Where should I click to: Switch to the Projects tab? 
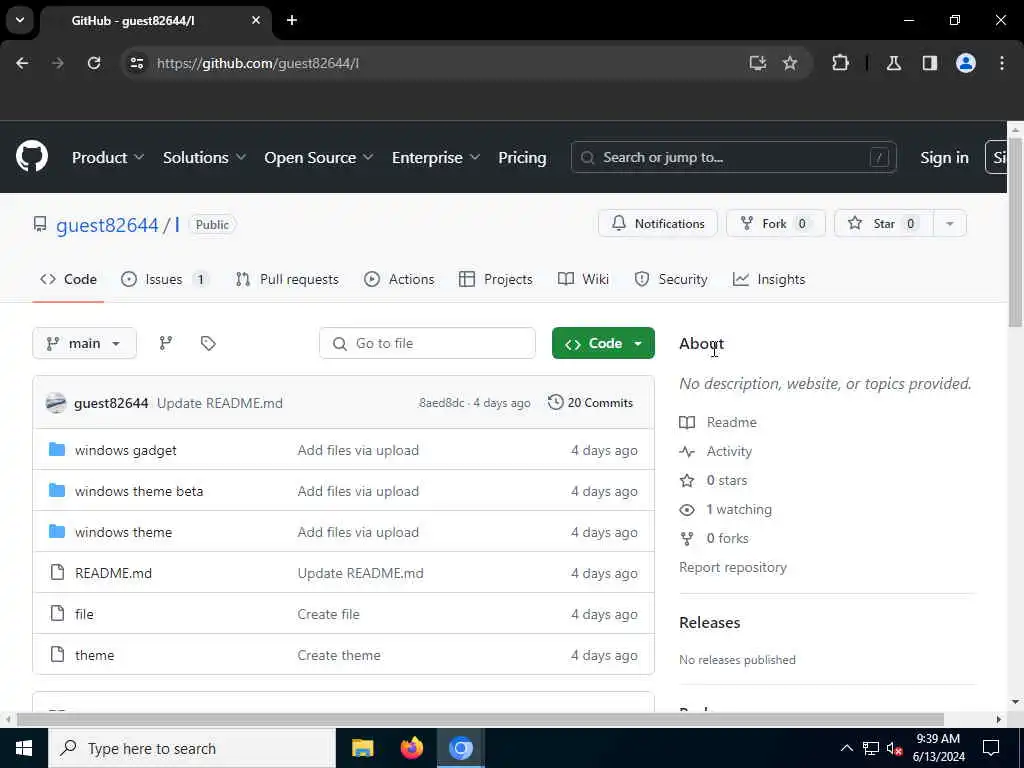[x=496, y=279]
